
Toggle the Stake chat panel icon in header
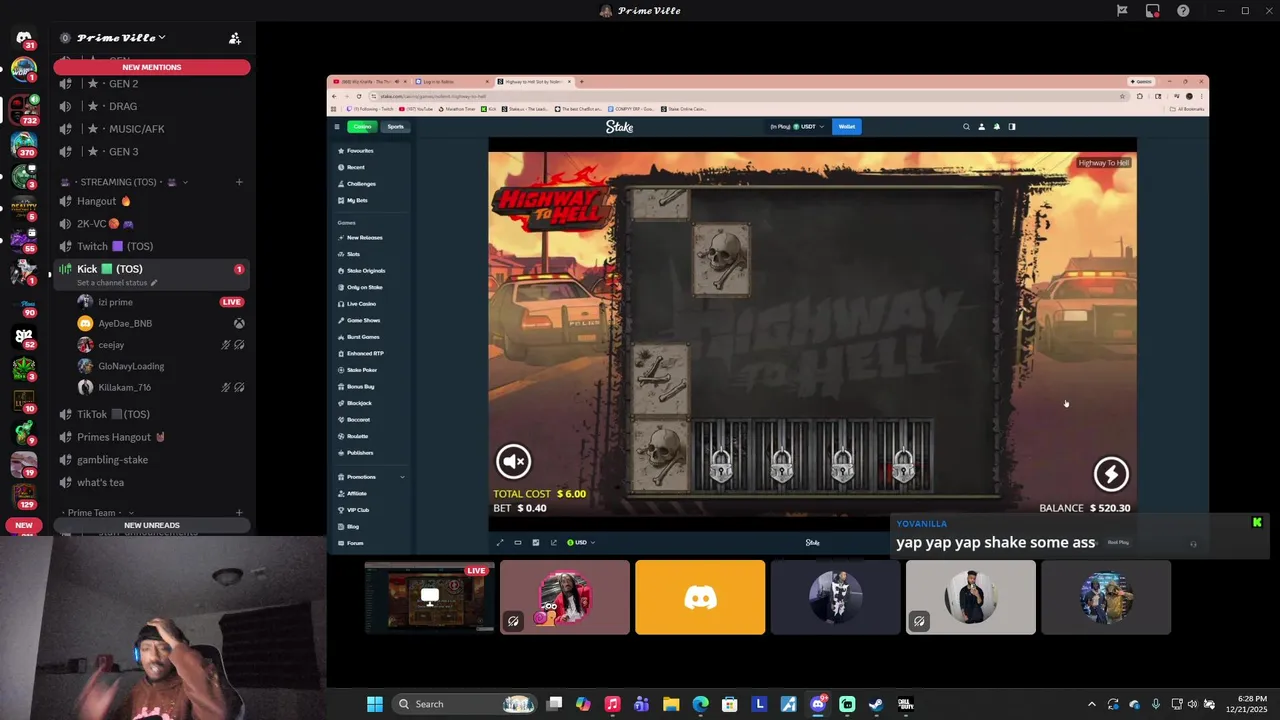(x=1012, y=127)
